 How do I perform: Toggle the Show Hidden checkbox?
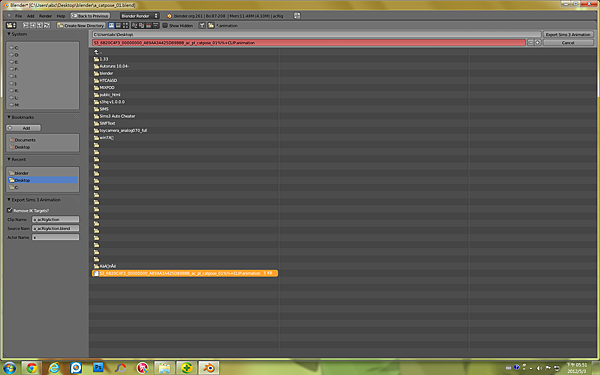(165, 25)
